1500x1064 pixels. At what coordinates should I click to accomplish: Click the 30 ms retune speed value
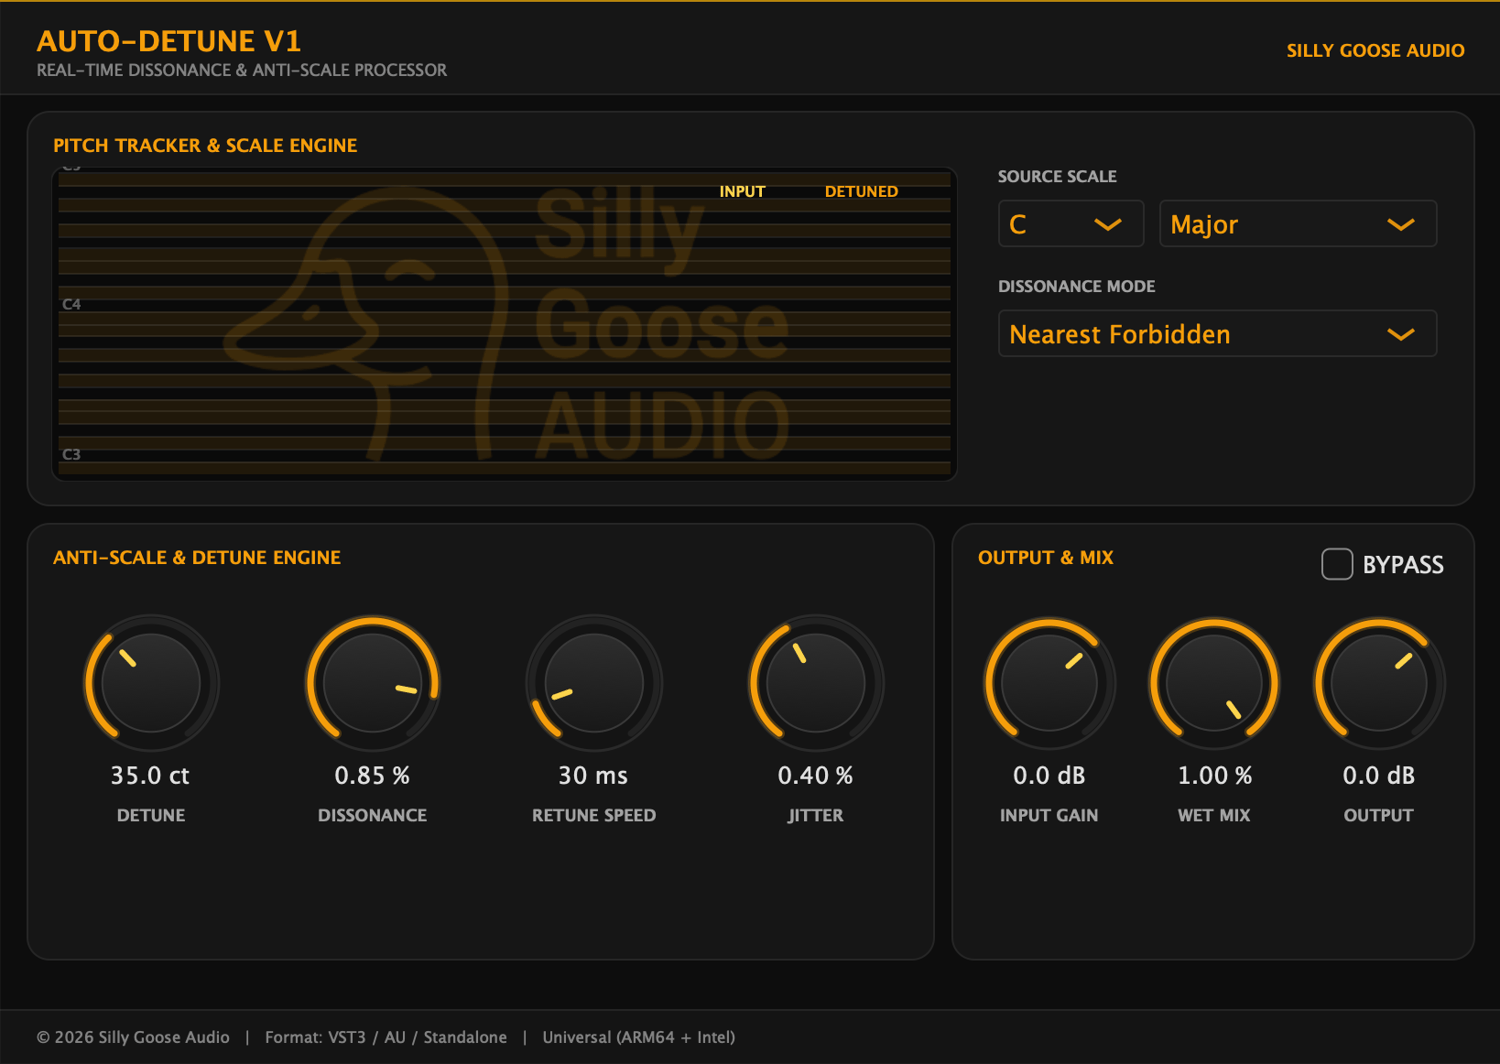[x=593, y=775]
